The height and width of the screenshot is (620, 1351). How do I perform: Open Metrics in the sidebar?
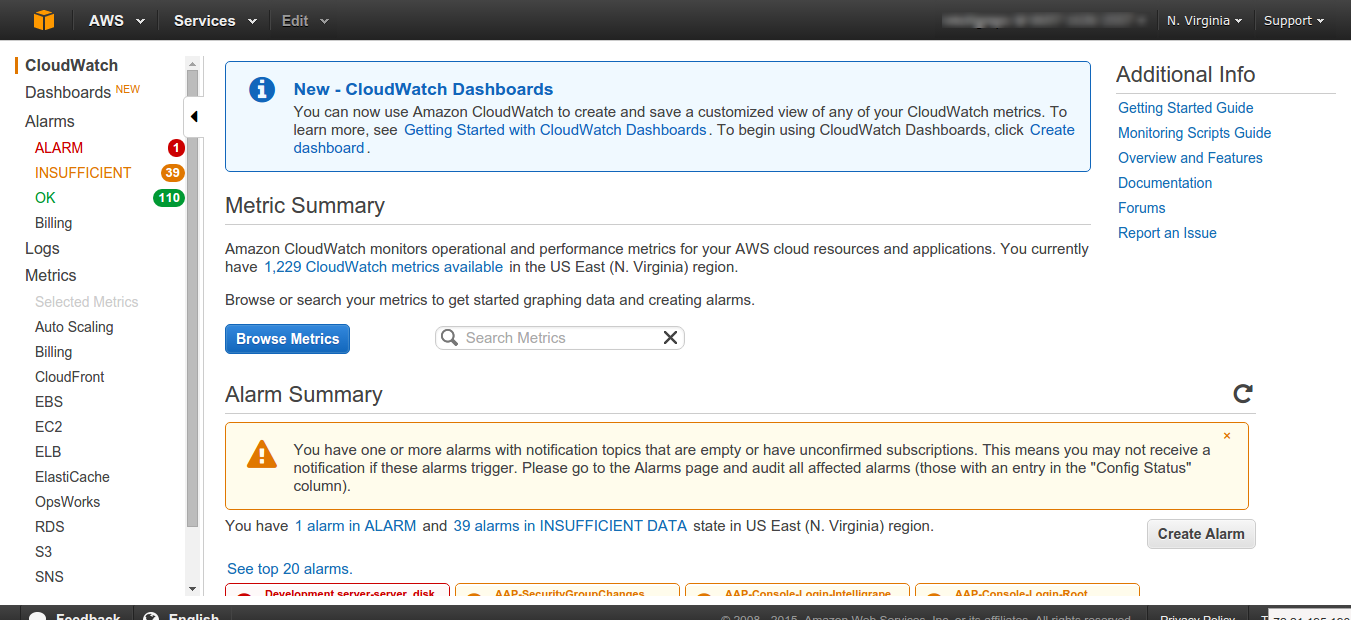pyautogui.click(x=51, y=275)
